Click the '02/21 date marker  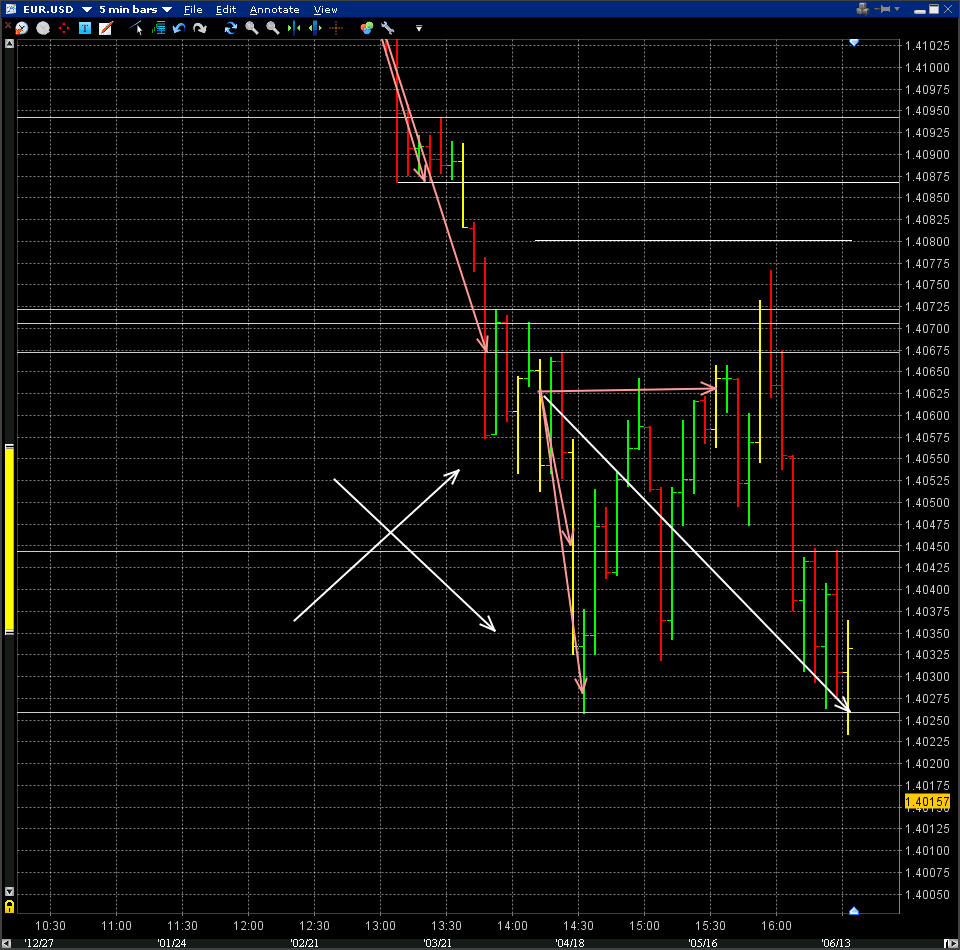tap(304, 943)
